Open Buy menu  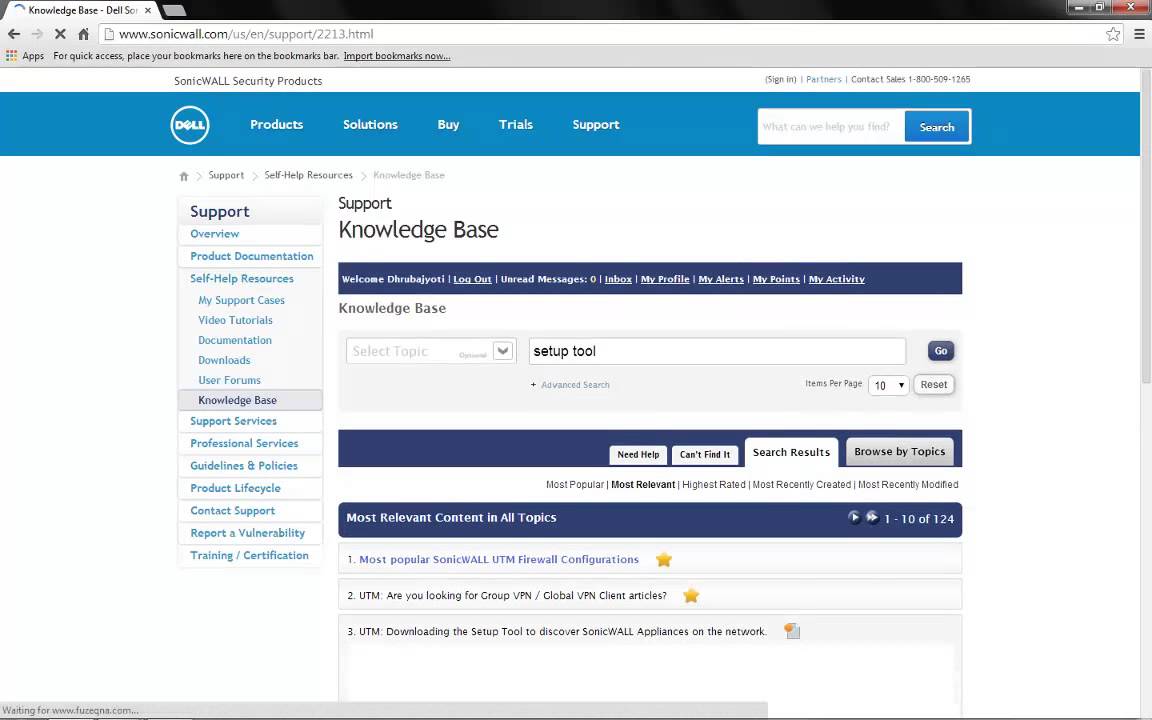(x=448, y=125)
